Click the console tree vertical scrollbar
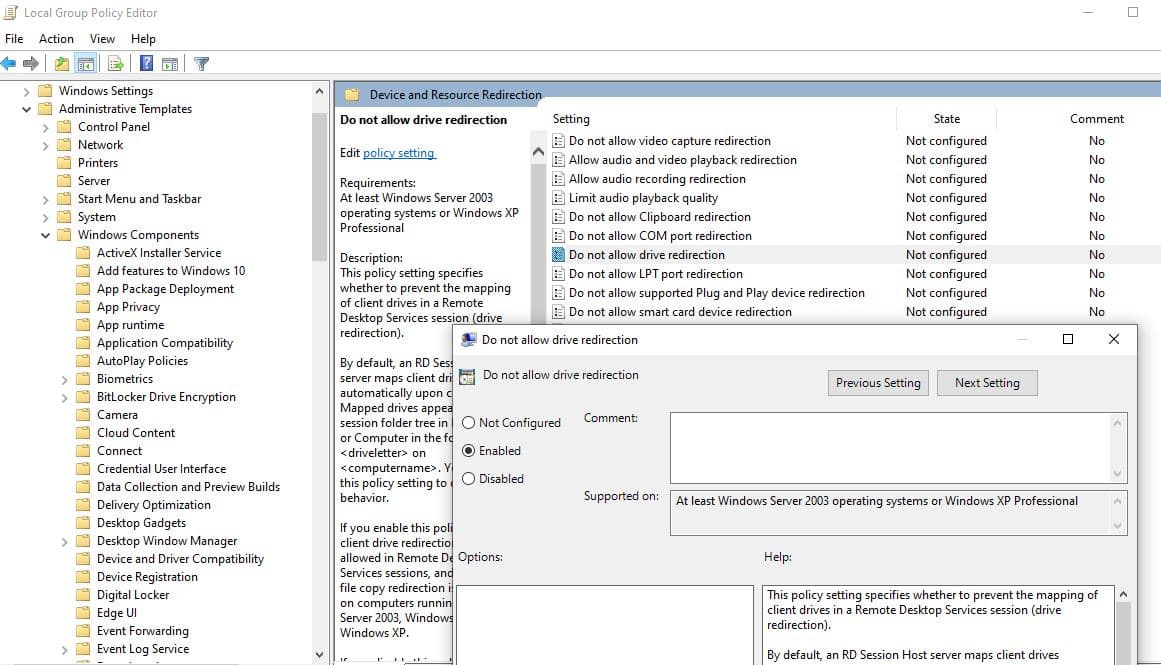1161x665 pixels. [x=319, y=180]
